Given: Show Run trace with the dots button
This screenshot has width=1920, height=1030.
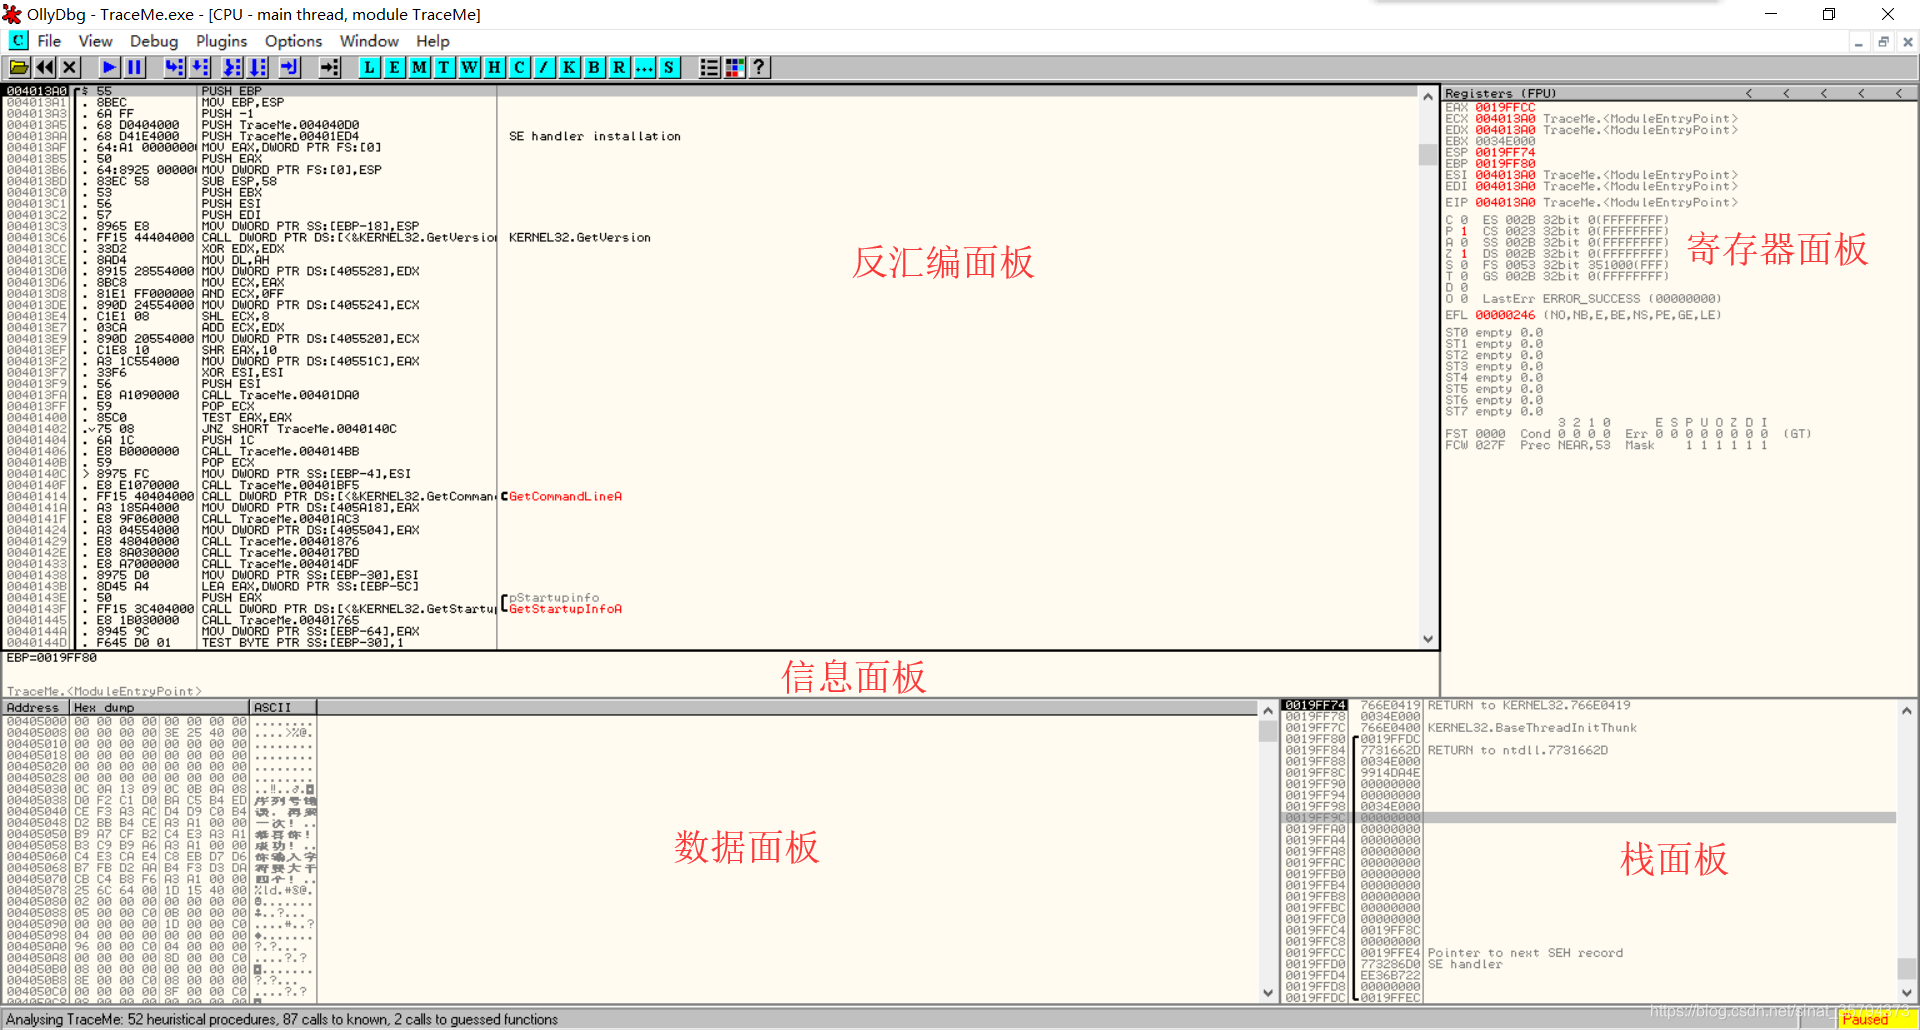Looking at the screenshot, I should (x=644, y=67).
